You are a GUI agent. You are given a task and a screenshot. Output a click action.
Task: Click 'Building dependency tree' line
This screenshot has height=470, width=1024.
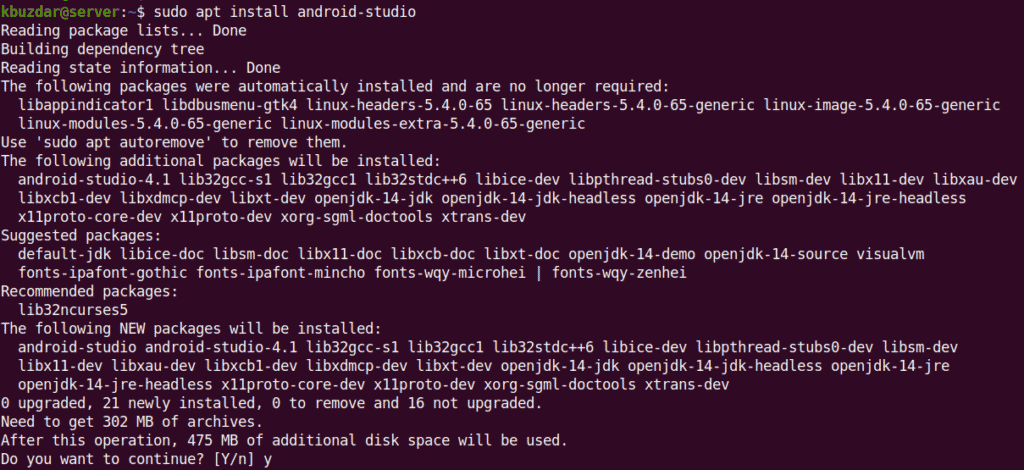(103, 49)
